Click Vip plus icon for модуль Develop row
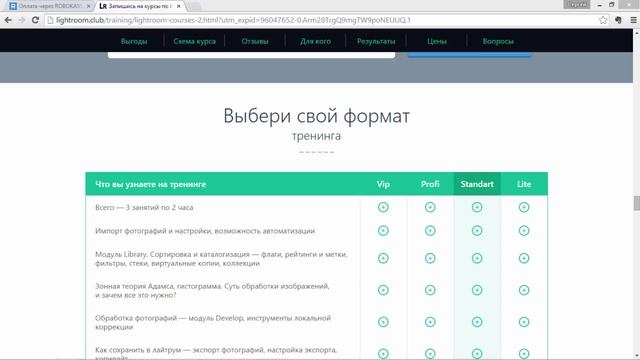This screenshot has width=640, height=360. point(383,322)
